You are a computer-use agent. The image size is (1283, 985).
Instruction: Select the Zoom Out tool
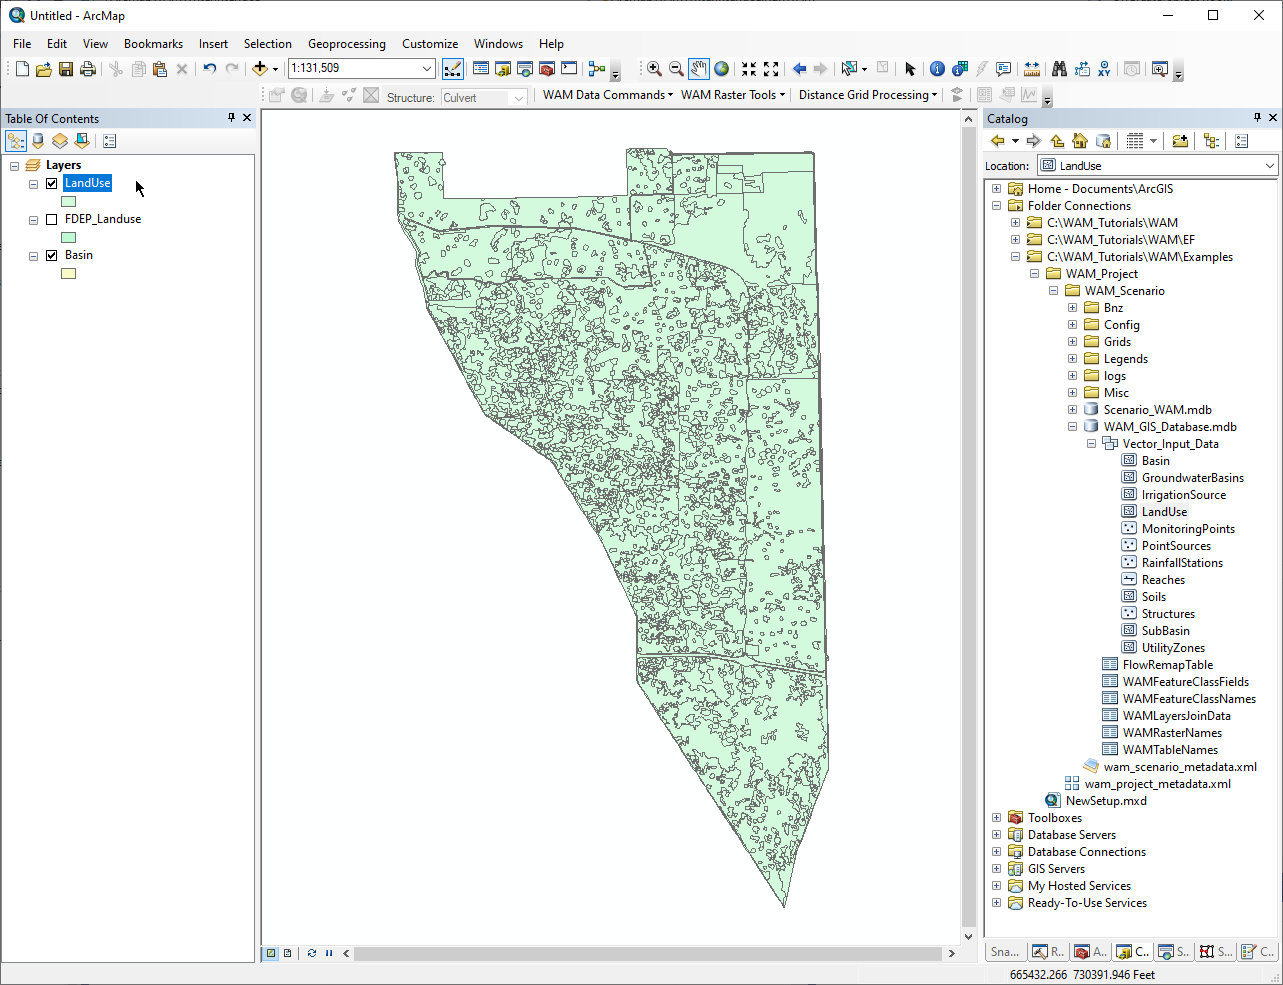[x=676, y=69]
